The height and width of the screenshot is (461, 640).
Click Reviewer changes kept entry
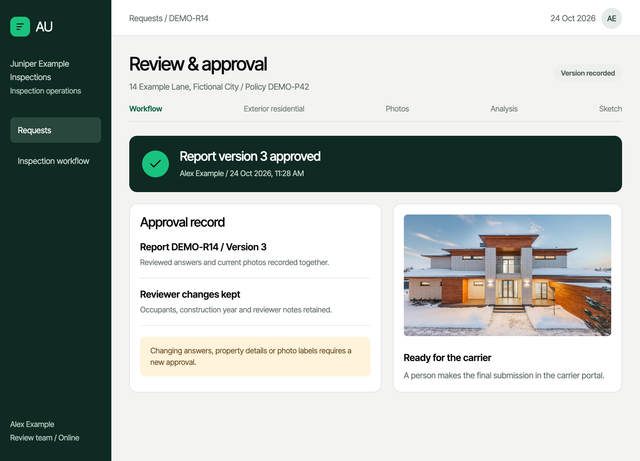(x=190, y=294)
